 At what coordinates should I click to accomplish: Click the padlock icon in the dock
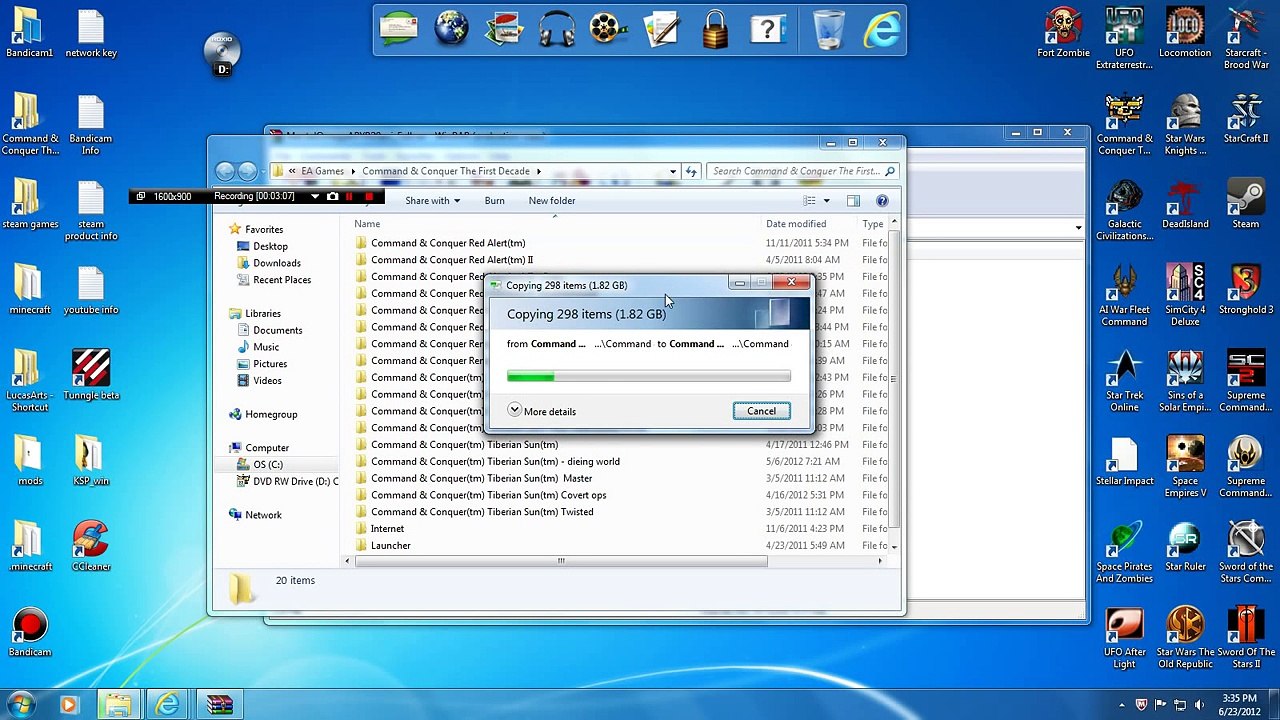[x=715, y=30]
